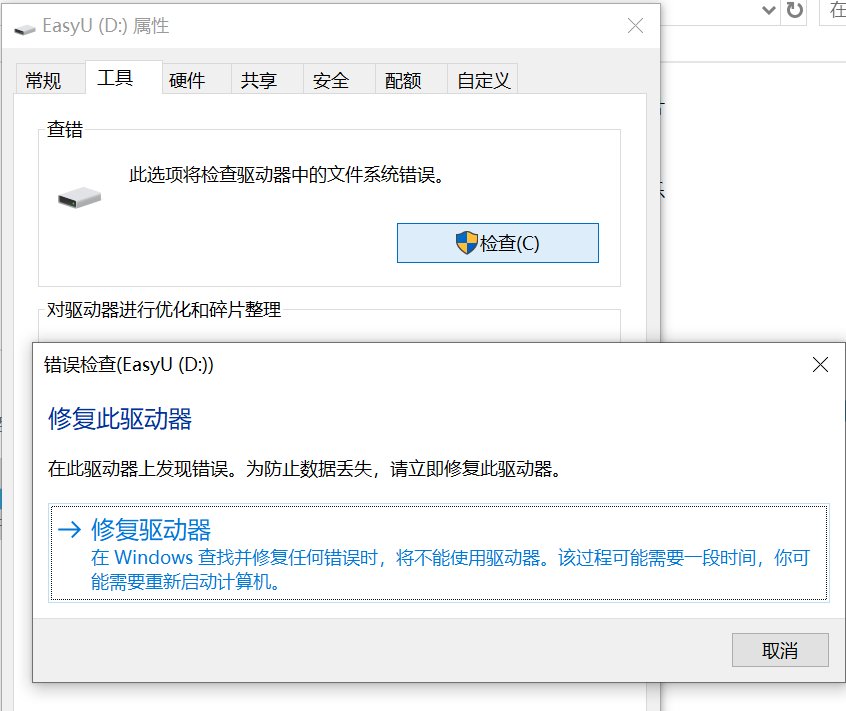Expand the address bar history dropdown arrow
This screenshot has width=846, height=711.
(x=768, y=10)
